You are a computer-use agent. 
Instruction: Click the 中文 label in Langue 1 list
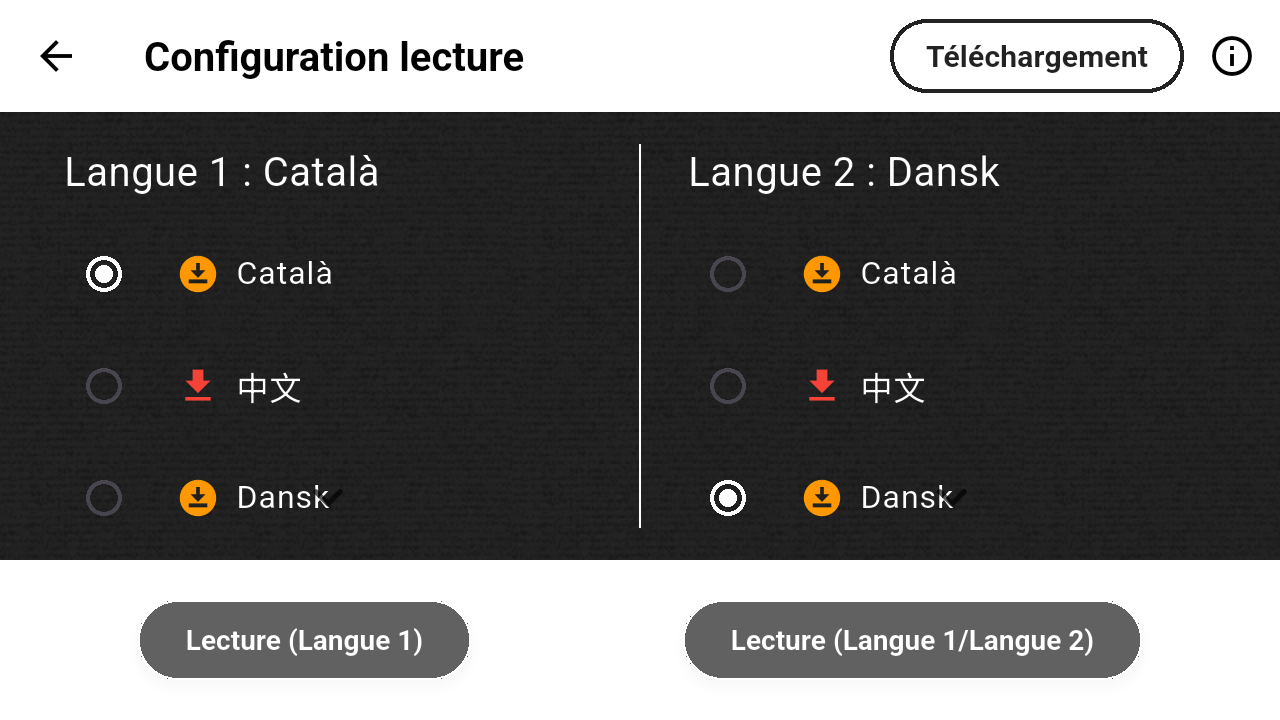[x=269, y=388]
